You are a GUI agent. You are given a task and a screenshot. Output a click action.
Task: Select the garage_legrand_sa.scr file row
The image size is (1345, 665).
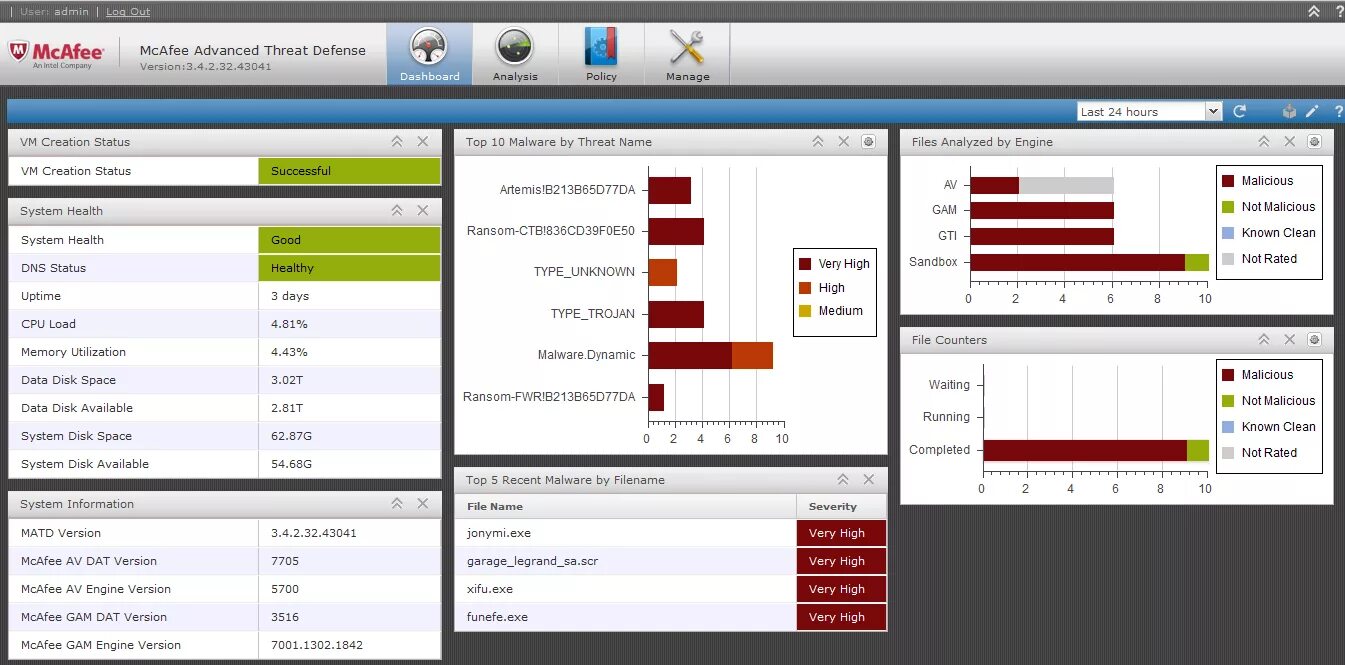click(670, 561)
